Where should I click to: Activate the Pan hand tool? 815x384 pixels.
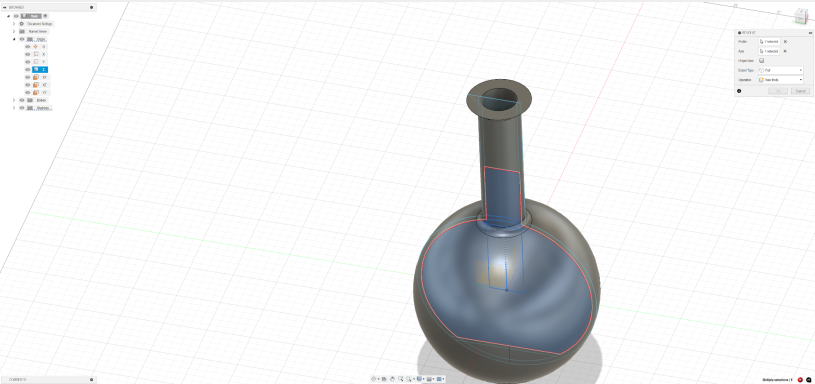tap(392, 379)
